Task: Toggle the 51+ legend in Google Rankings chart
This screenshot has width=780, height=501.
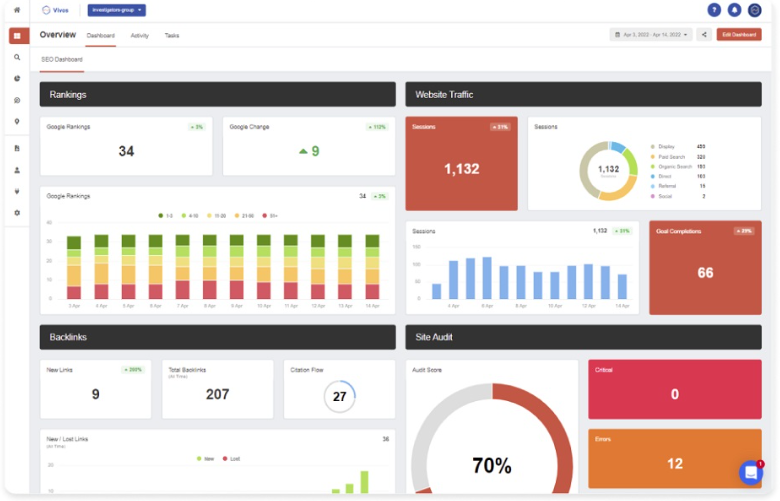Action: coord(270,216)
